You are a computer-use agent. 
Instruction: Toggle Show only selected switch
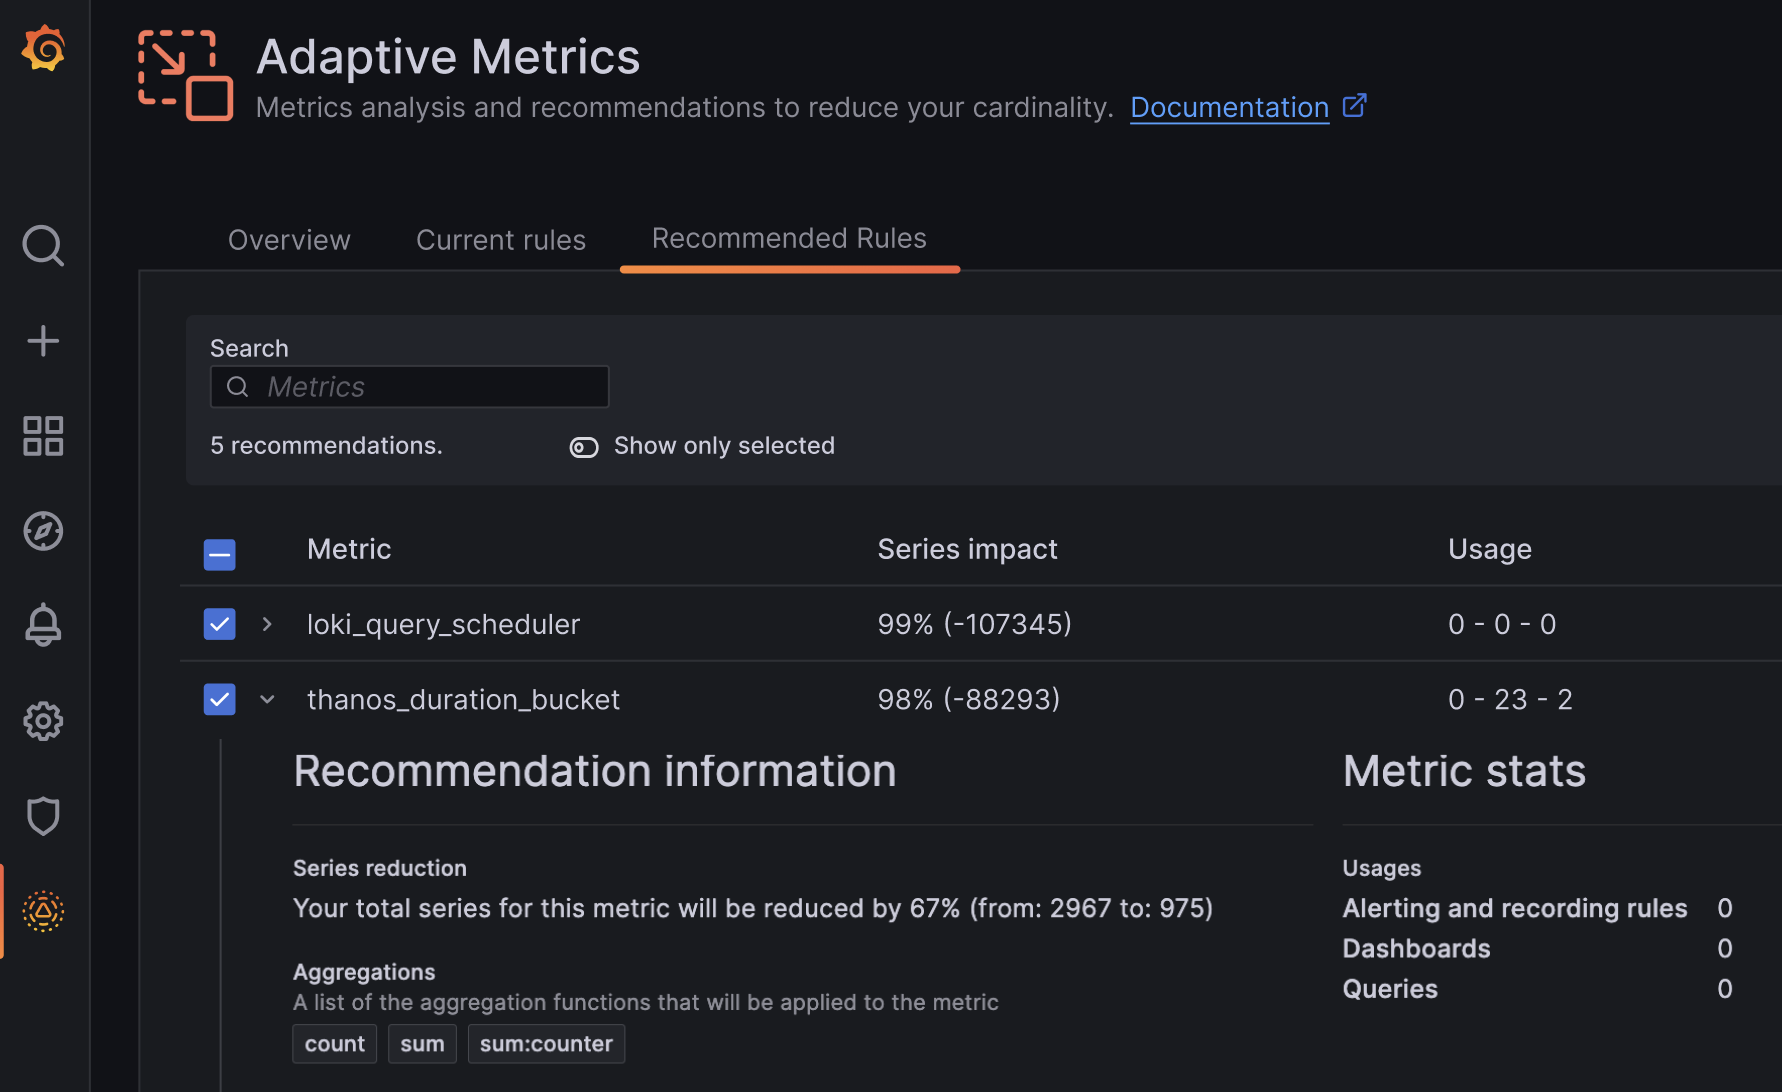pos(584,447)
